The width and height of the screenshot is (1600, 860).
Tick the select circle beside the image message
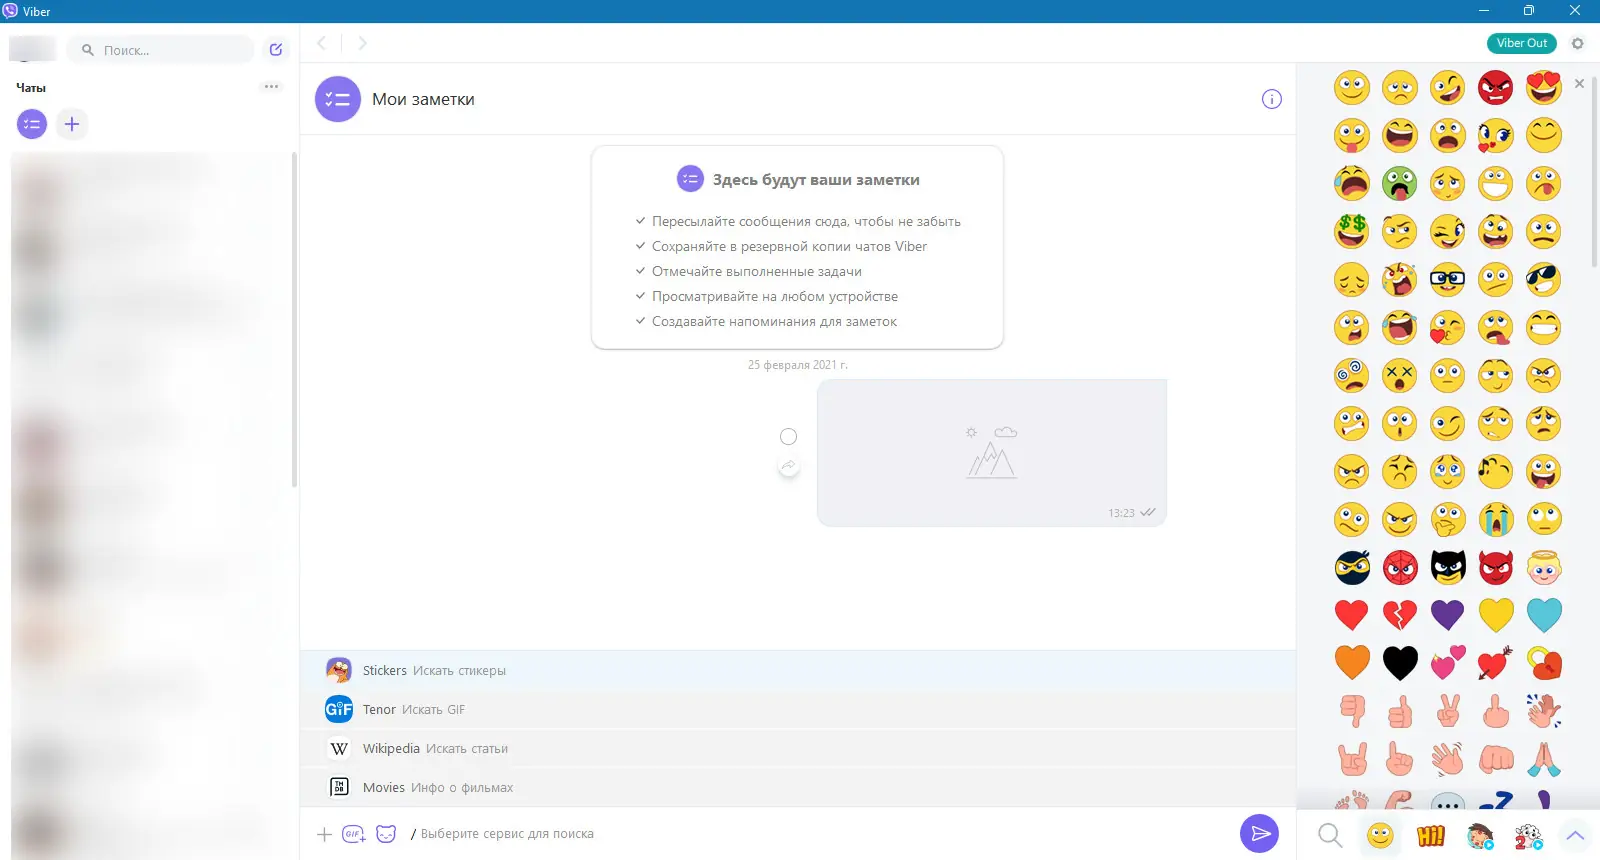tap(789, 436)
